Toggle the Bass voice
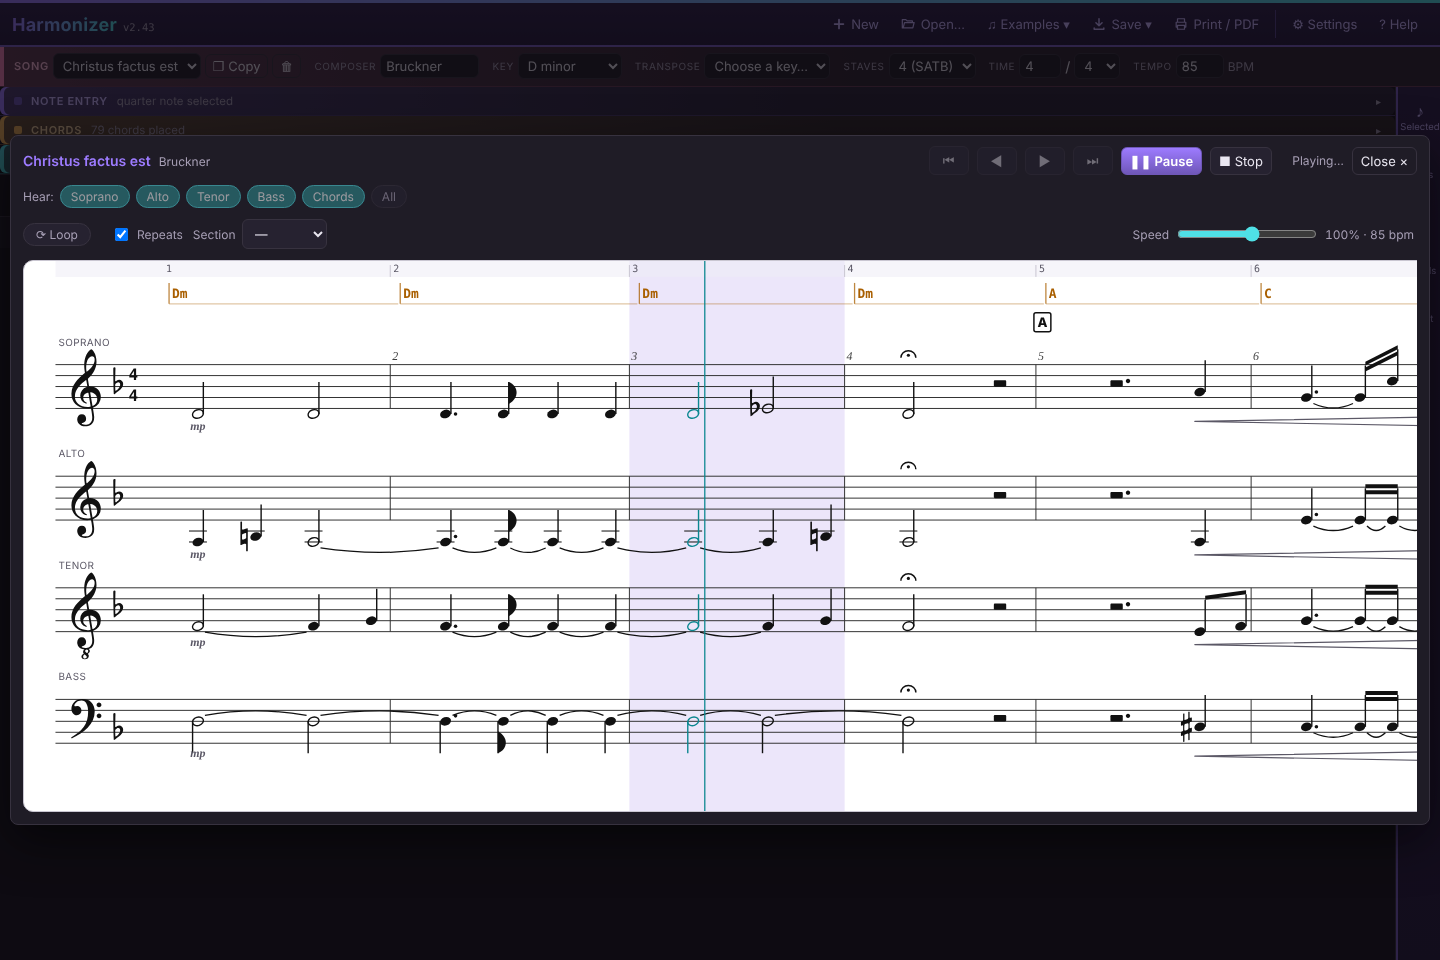 pos(271,197)
